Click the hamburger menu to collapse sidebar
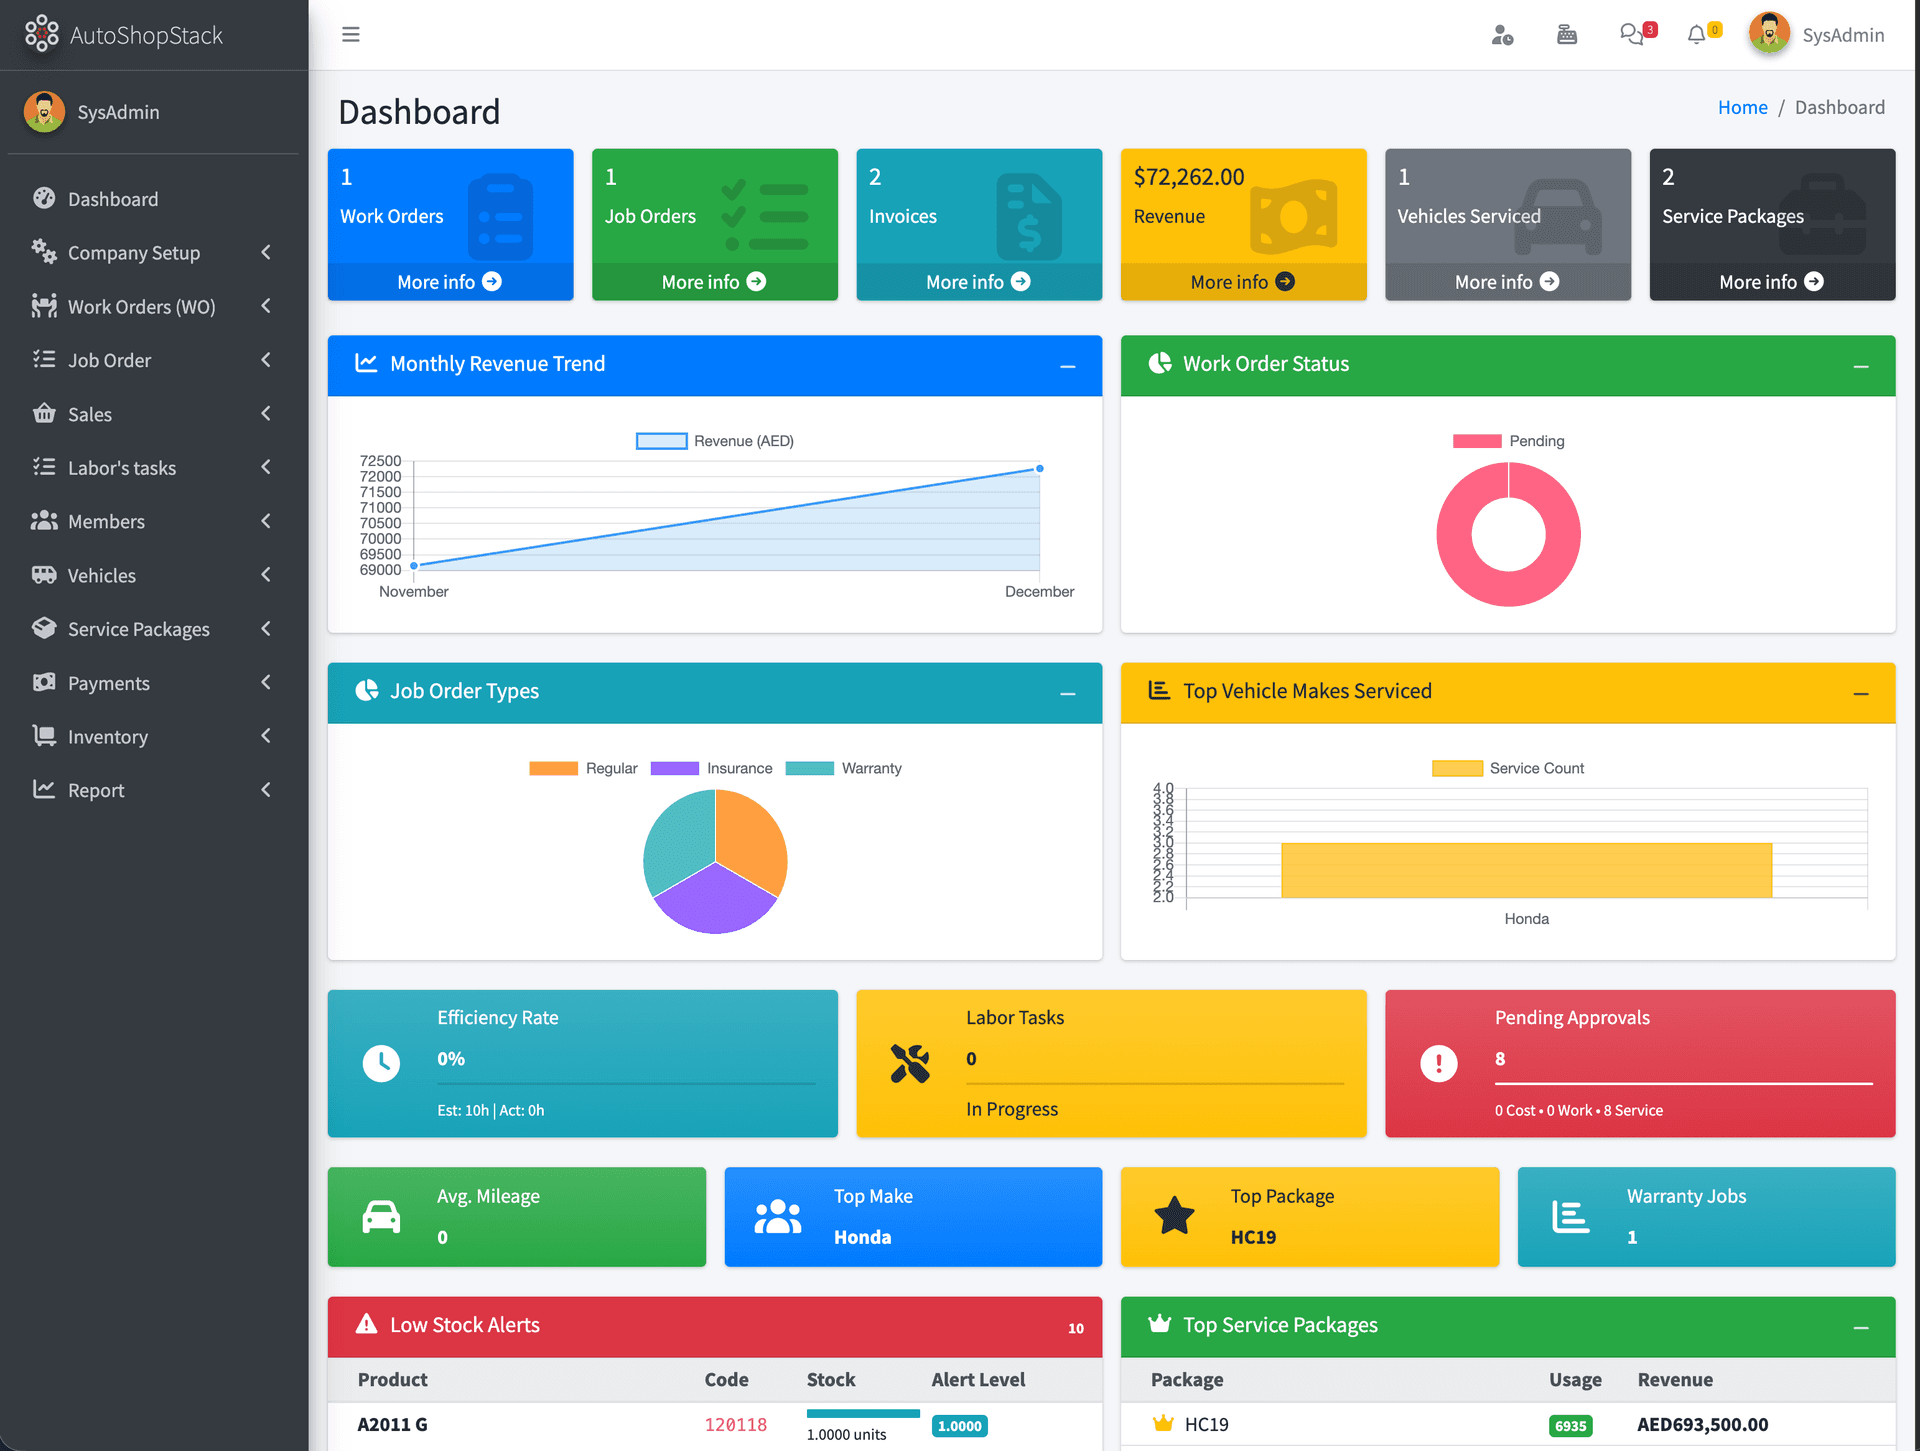 (351, 33)
